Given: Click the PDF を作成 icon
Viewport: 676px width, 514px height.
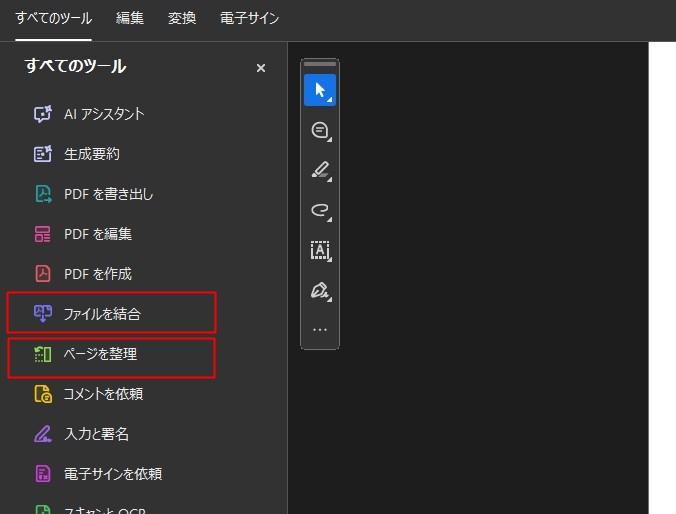Looking at the screenshot, I should coord(43,274).
